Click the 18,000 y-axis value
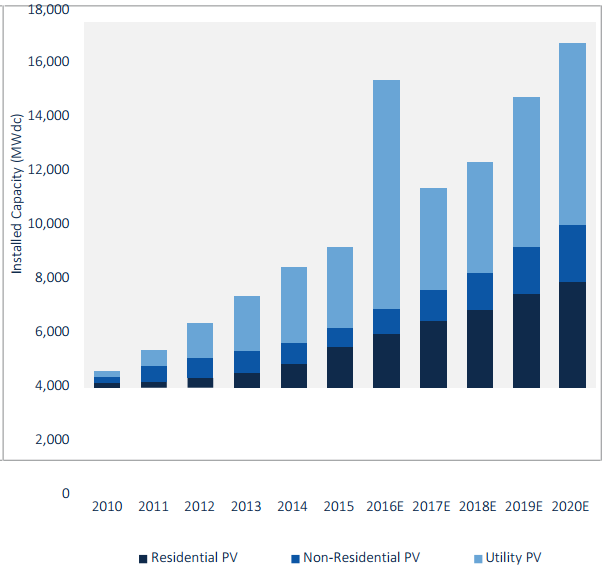605x577 pixels. (x=48, y=10)
